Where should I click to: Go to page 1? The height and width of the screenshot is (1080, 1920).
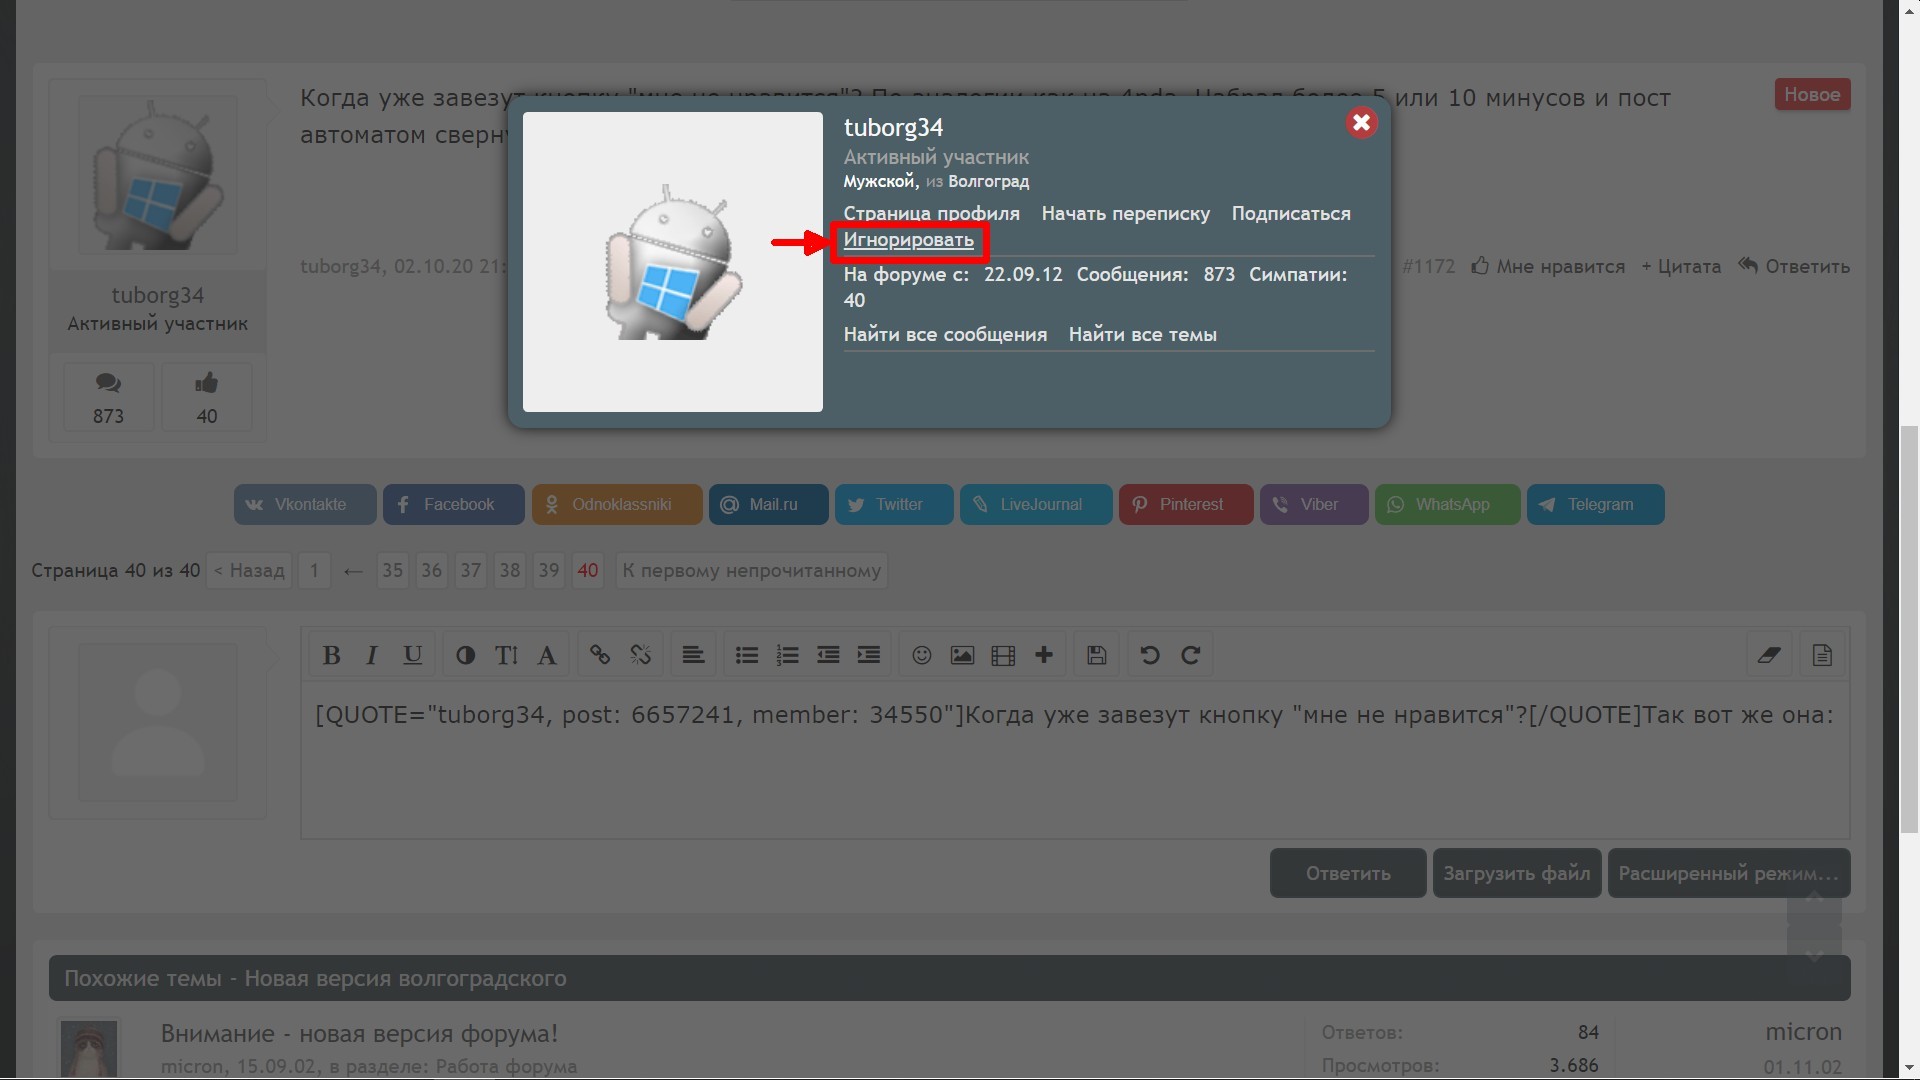314,570
